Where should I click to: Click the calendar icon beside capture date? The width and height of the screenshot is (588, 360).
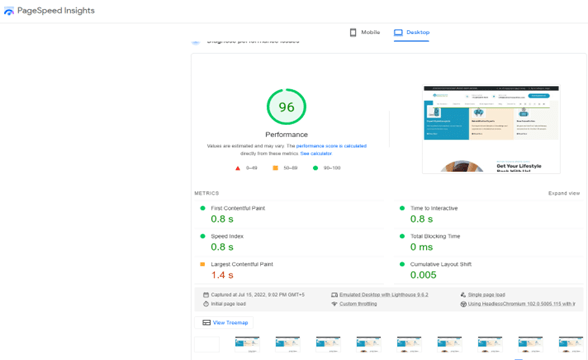(206, 295)
